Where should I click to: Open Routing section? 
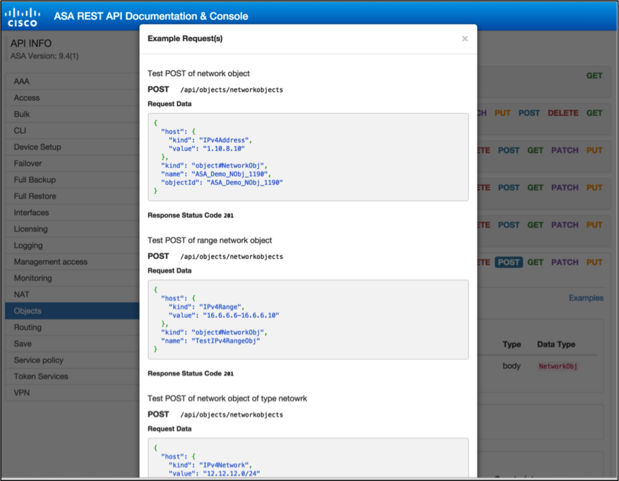click(x=72, y=327)
